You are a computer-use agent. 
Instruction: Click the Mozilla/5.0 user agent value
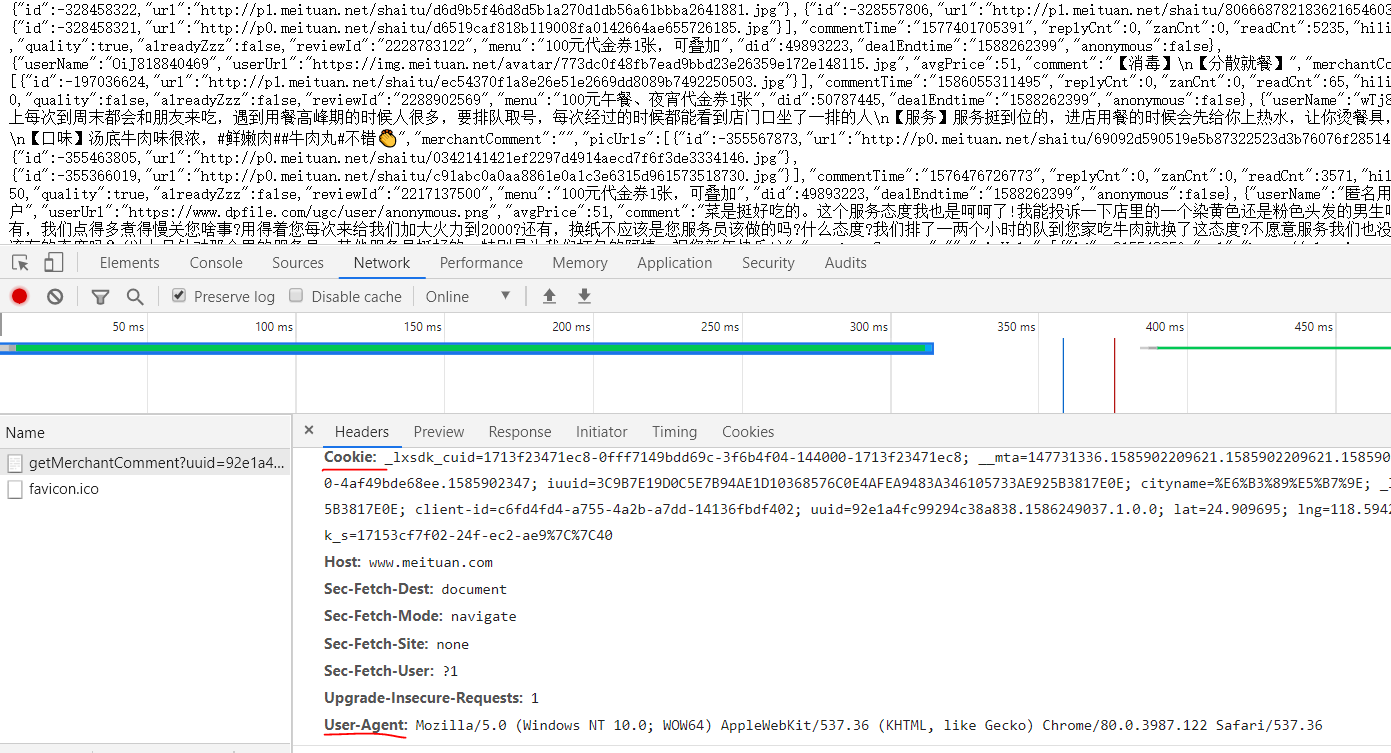click(869, 725)
